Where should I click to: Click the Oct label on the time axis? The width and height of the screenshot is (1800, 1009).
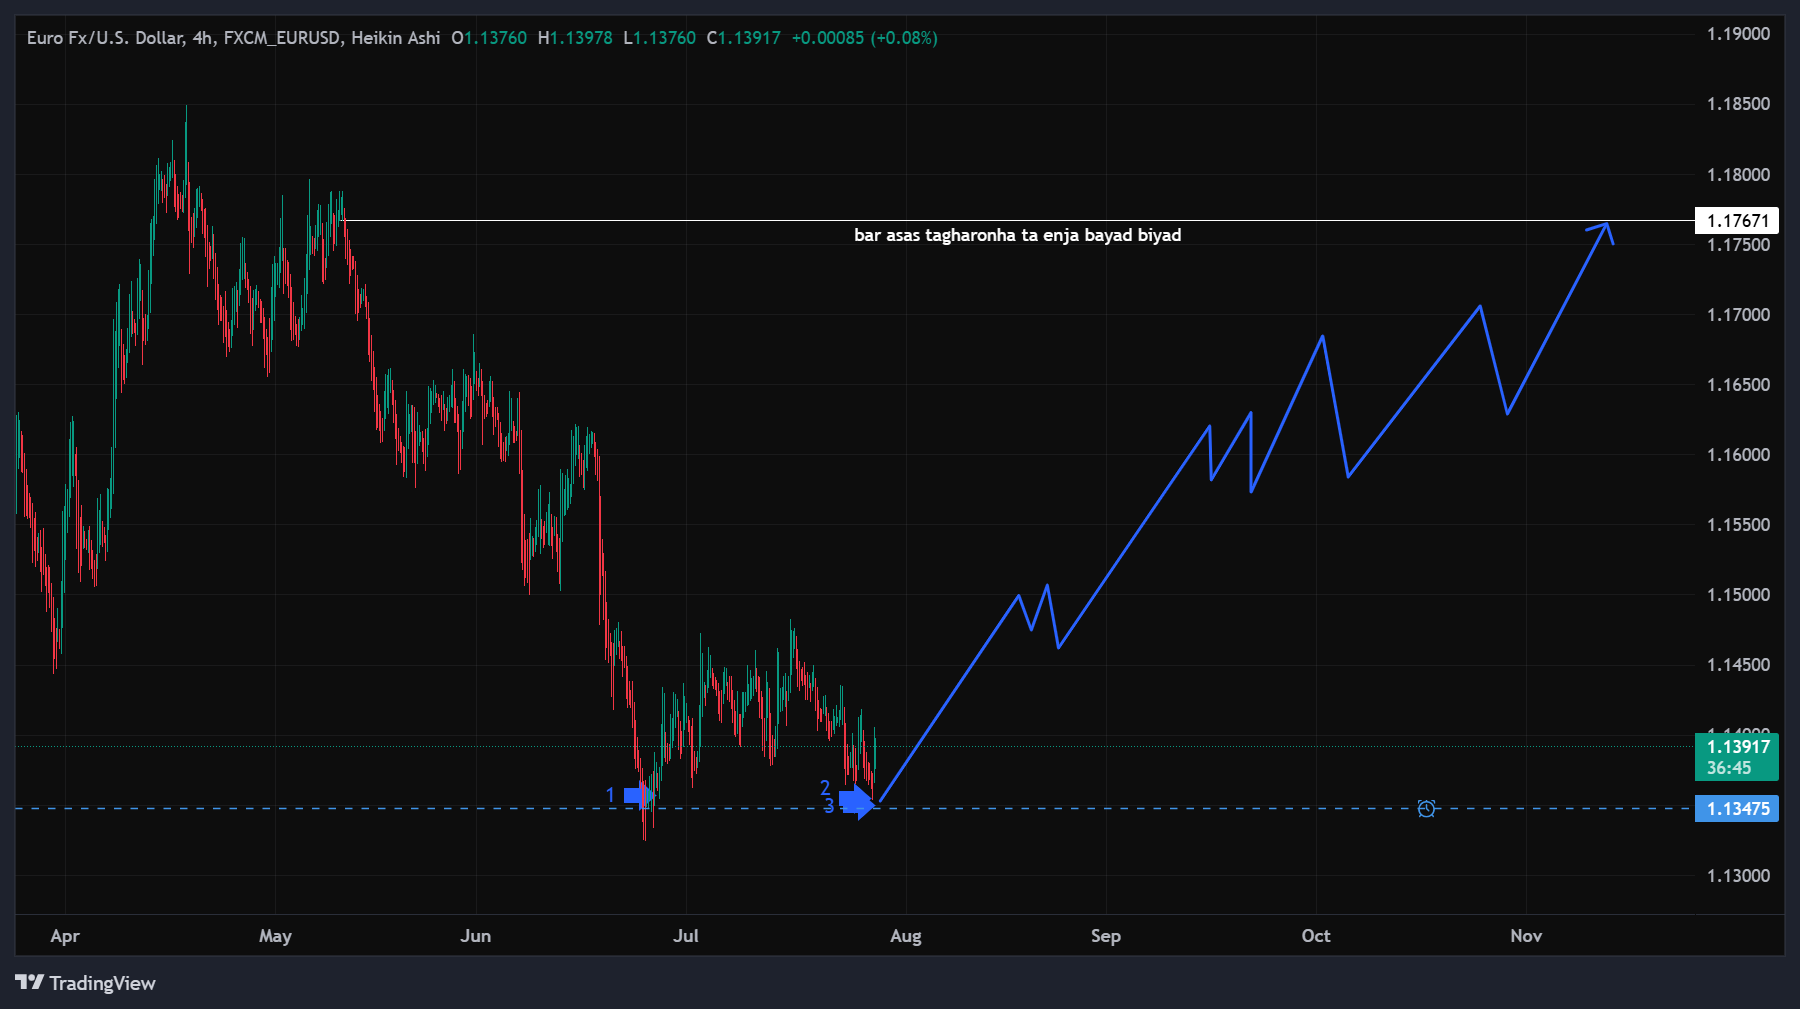point(1316,936)
